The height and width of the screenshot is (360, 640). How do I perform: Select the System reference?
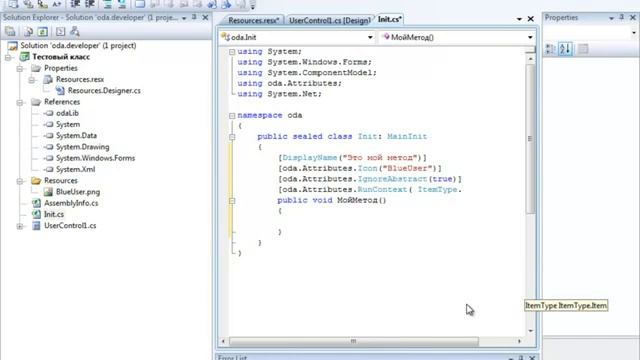(x=68, y=124)
